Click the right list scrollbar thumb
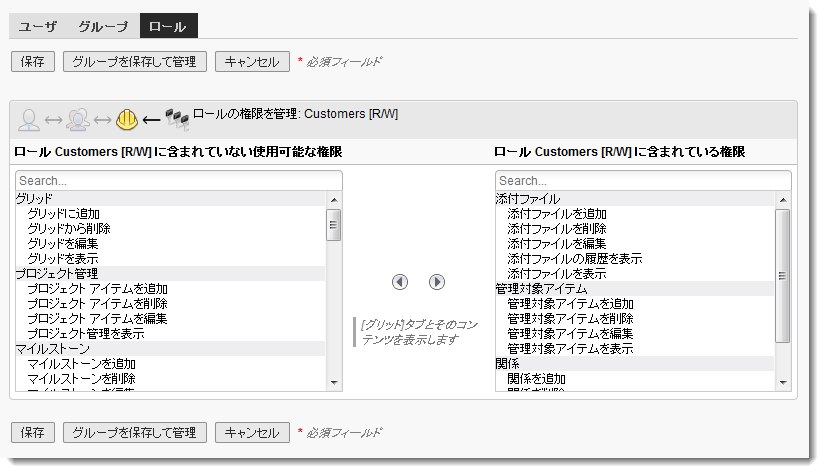 783,276
